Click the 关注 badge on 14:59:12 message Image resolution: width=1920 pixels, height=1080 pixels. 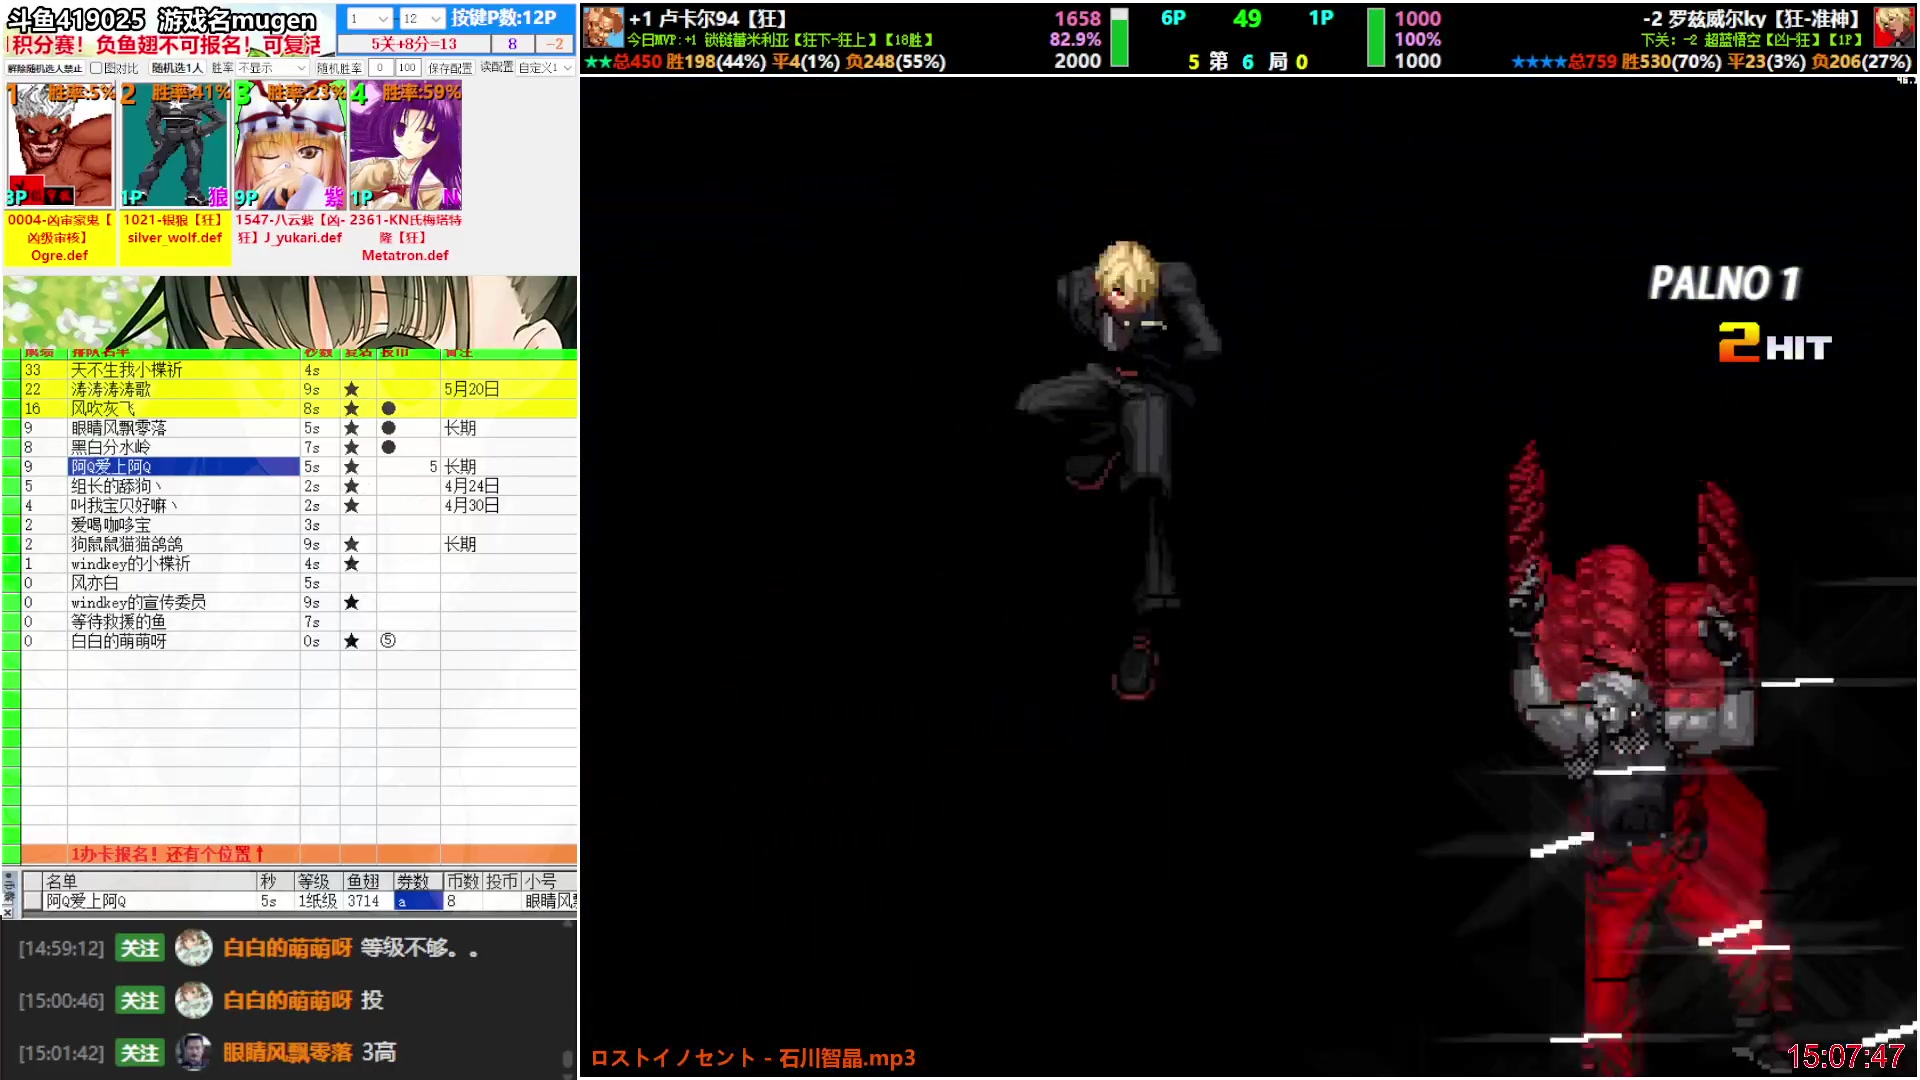[140, 948]
